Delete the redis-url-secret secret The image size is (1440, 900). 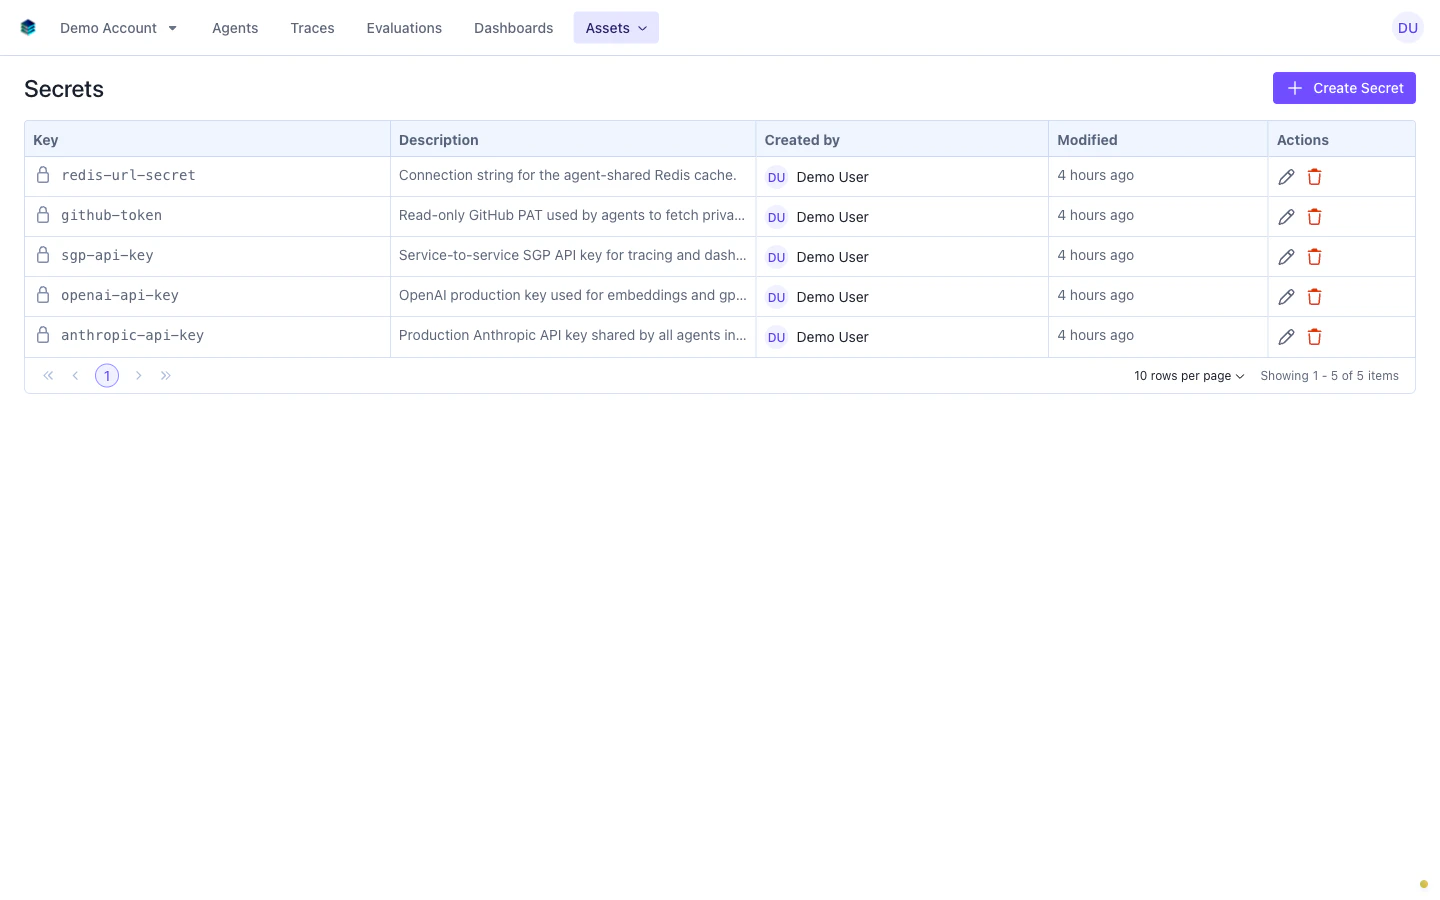pyautogui.click(x=1314, y=177)
